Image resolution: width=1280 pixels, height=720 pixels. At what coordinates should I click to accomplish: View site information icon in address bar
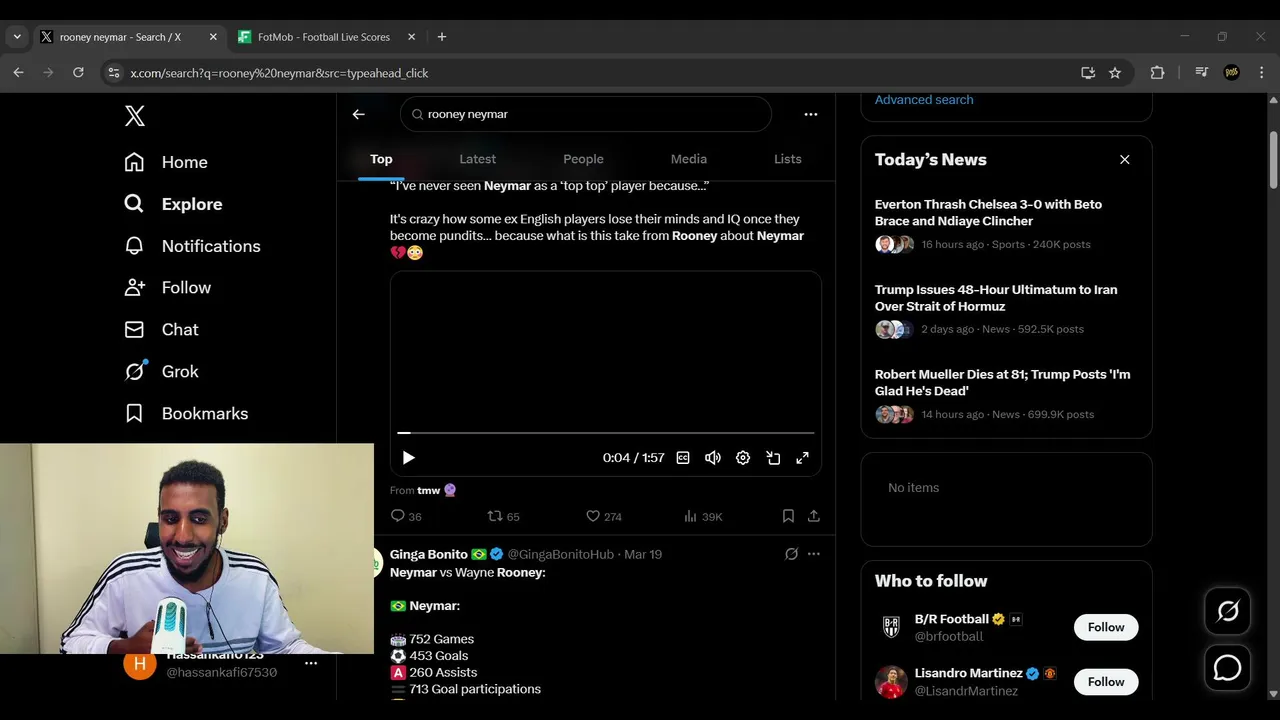pos(113,73)
